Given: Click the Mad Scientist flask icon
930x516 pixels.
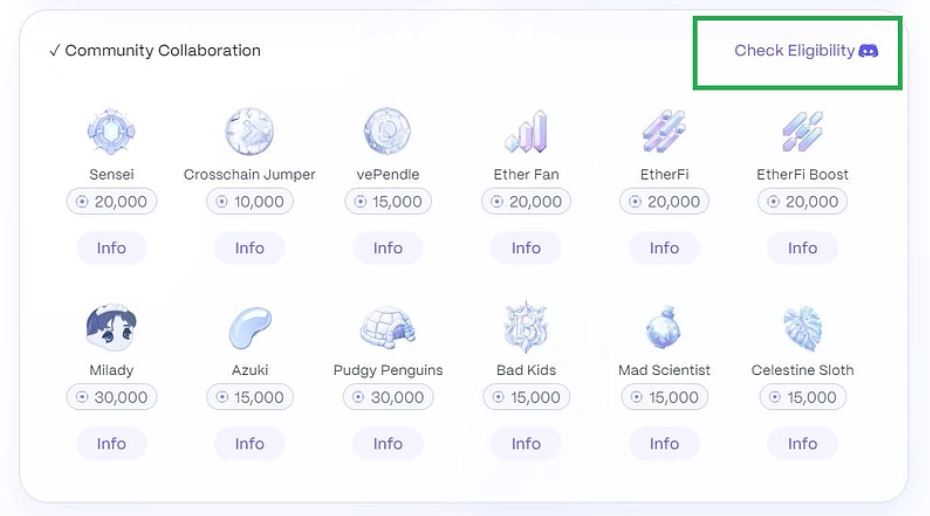Looking at the screenshot, I should 664,327.
